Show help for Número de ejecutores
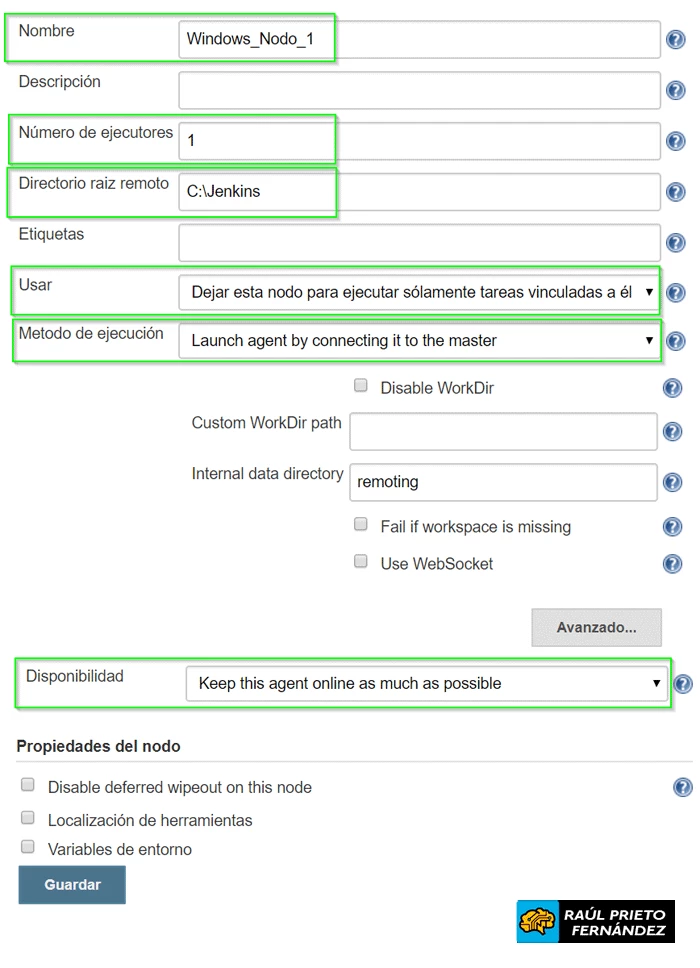 (675, 141)
